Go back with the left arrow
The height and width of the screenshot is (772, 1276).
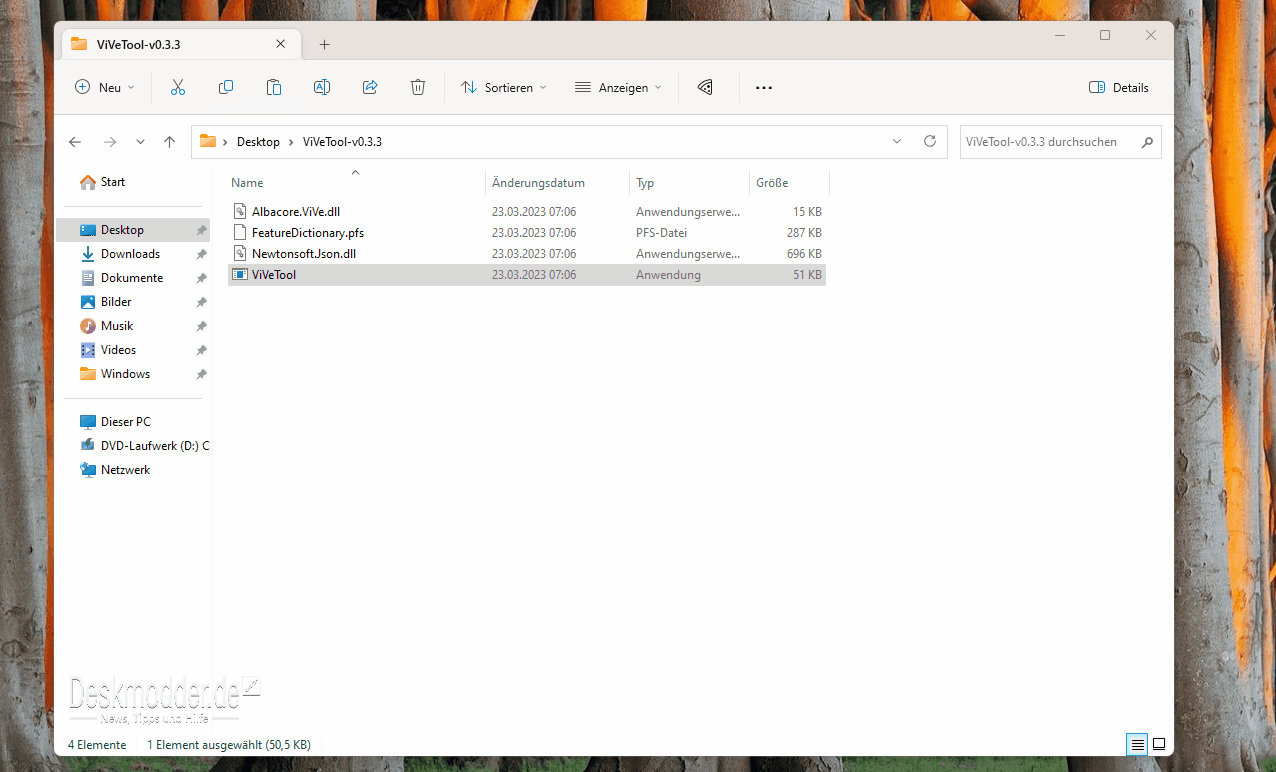coord(75,142)
